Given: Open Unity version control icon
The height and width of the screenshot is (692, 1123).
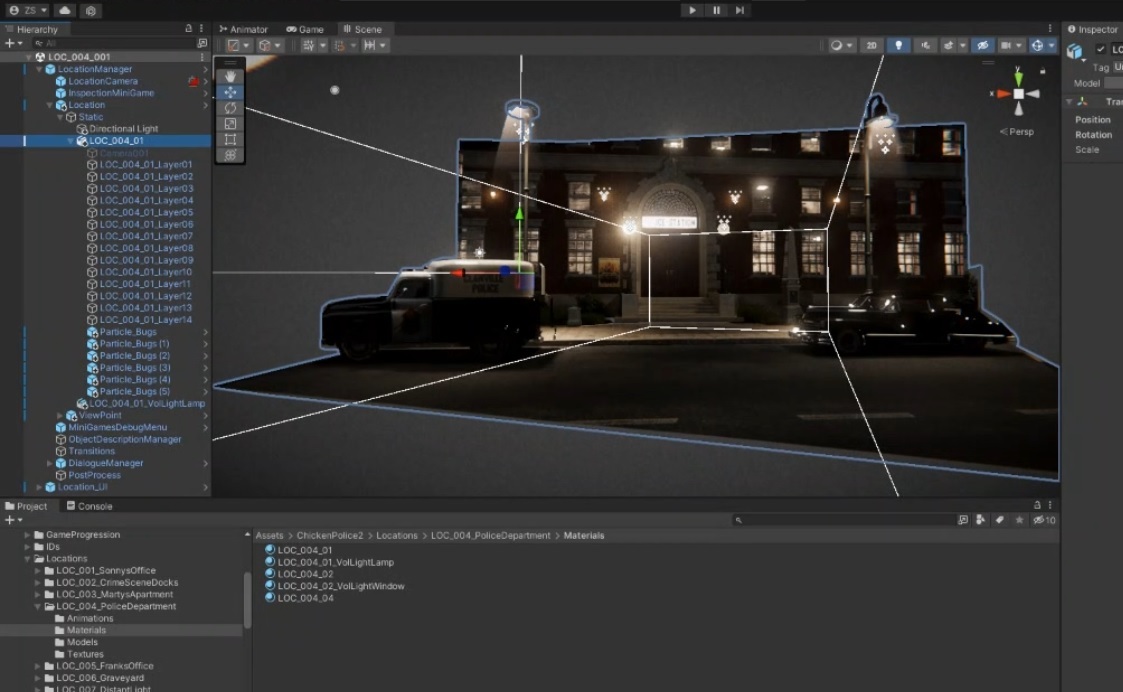Looking at the screenshot, I should [x=90, y=11].
